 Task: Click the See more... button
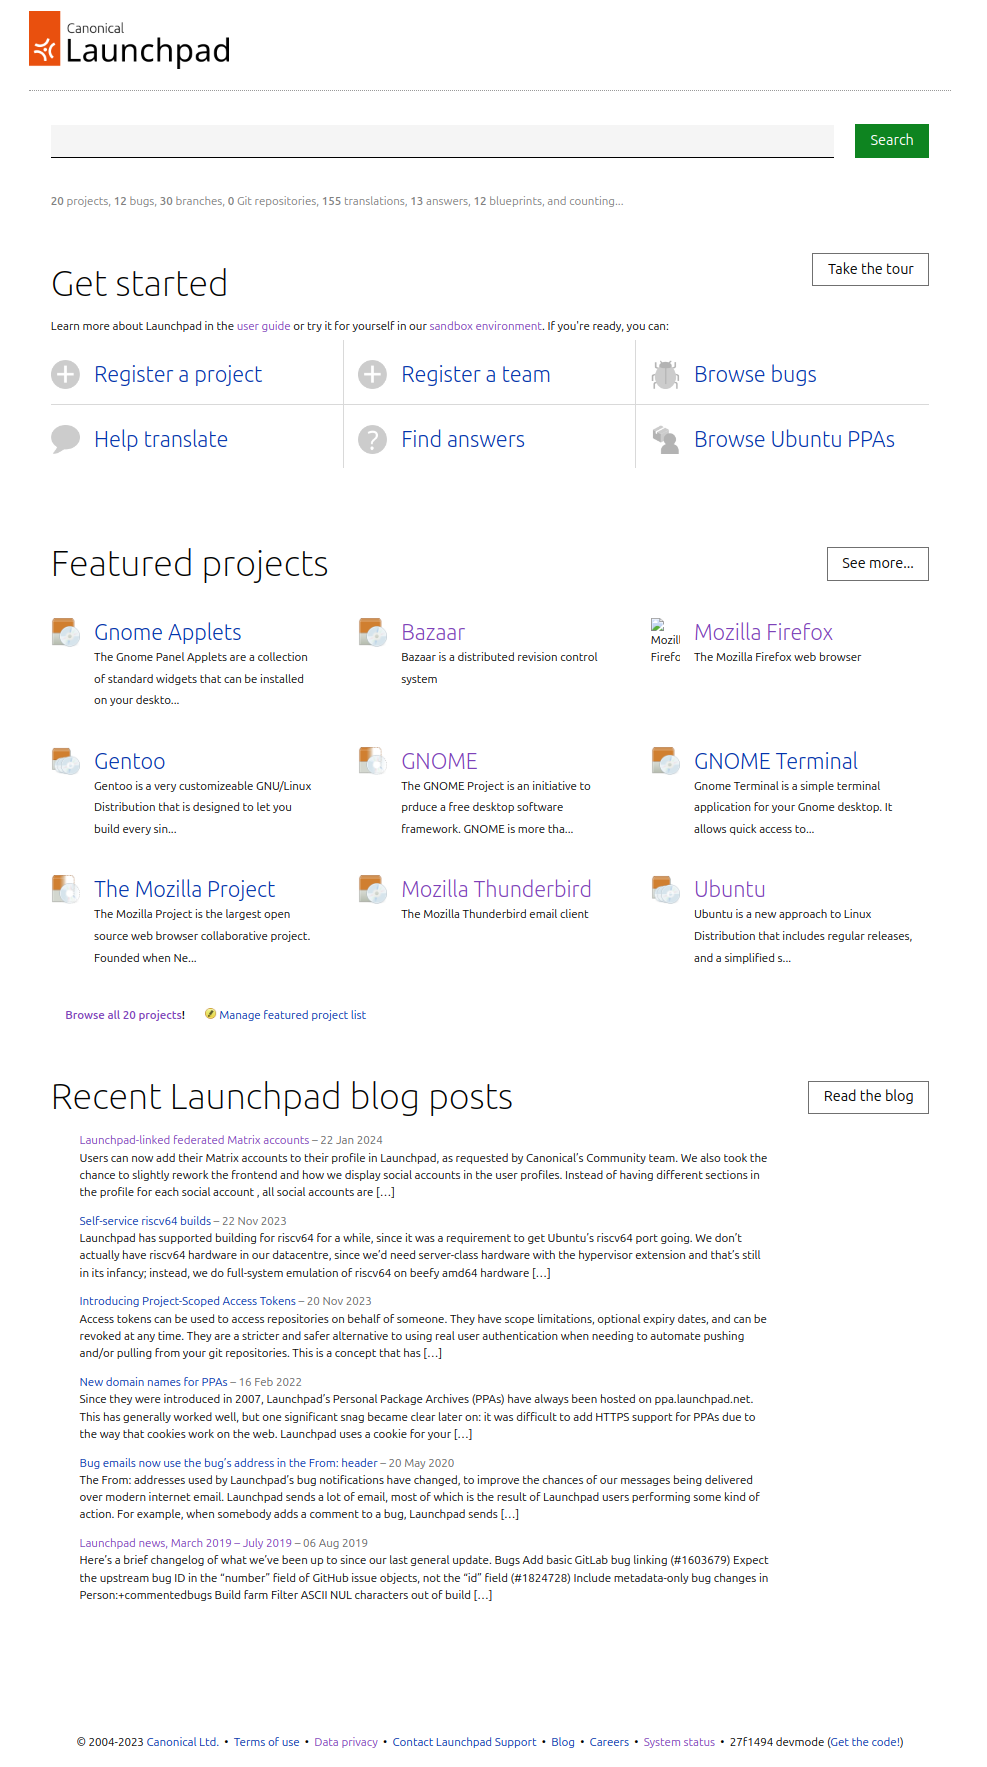877,563
